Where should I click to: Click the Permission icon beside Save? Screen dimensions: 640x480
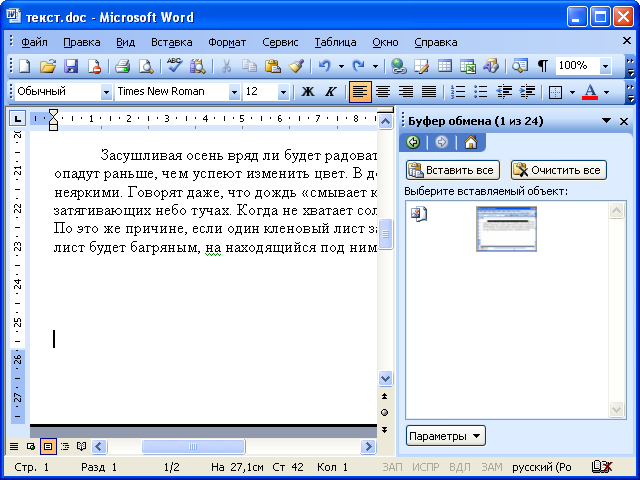94,66
